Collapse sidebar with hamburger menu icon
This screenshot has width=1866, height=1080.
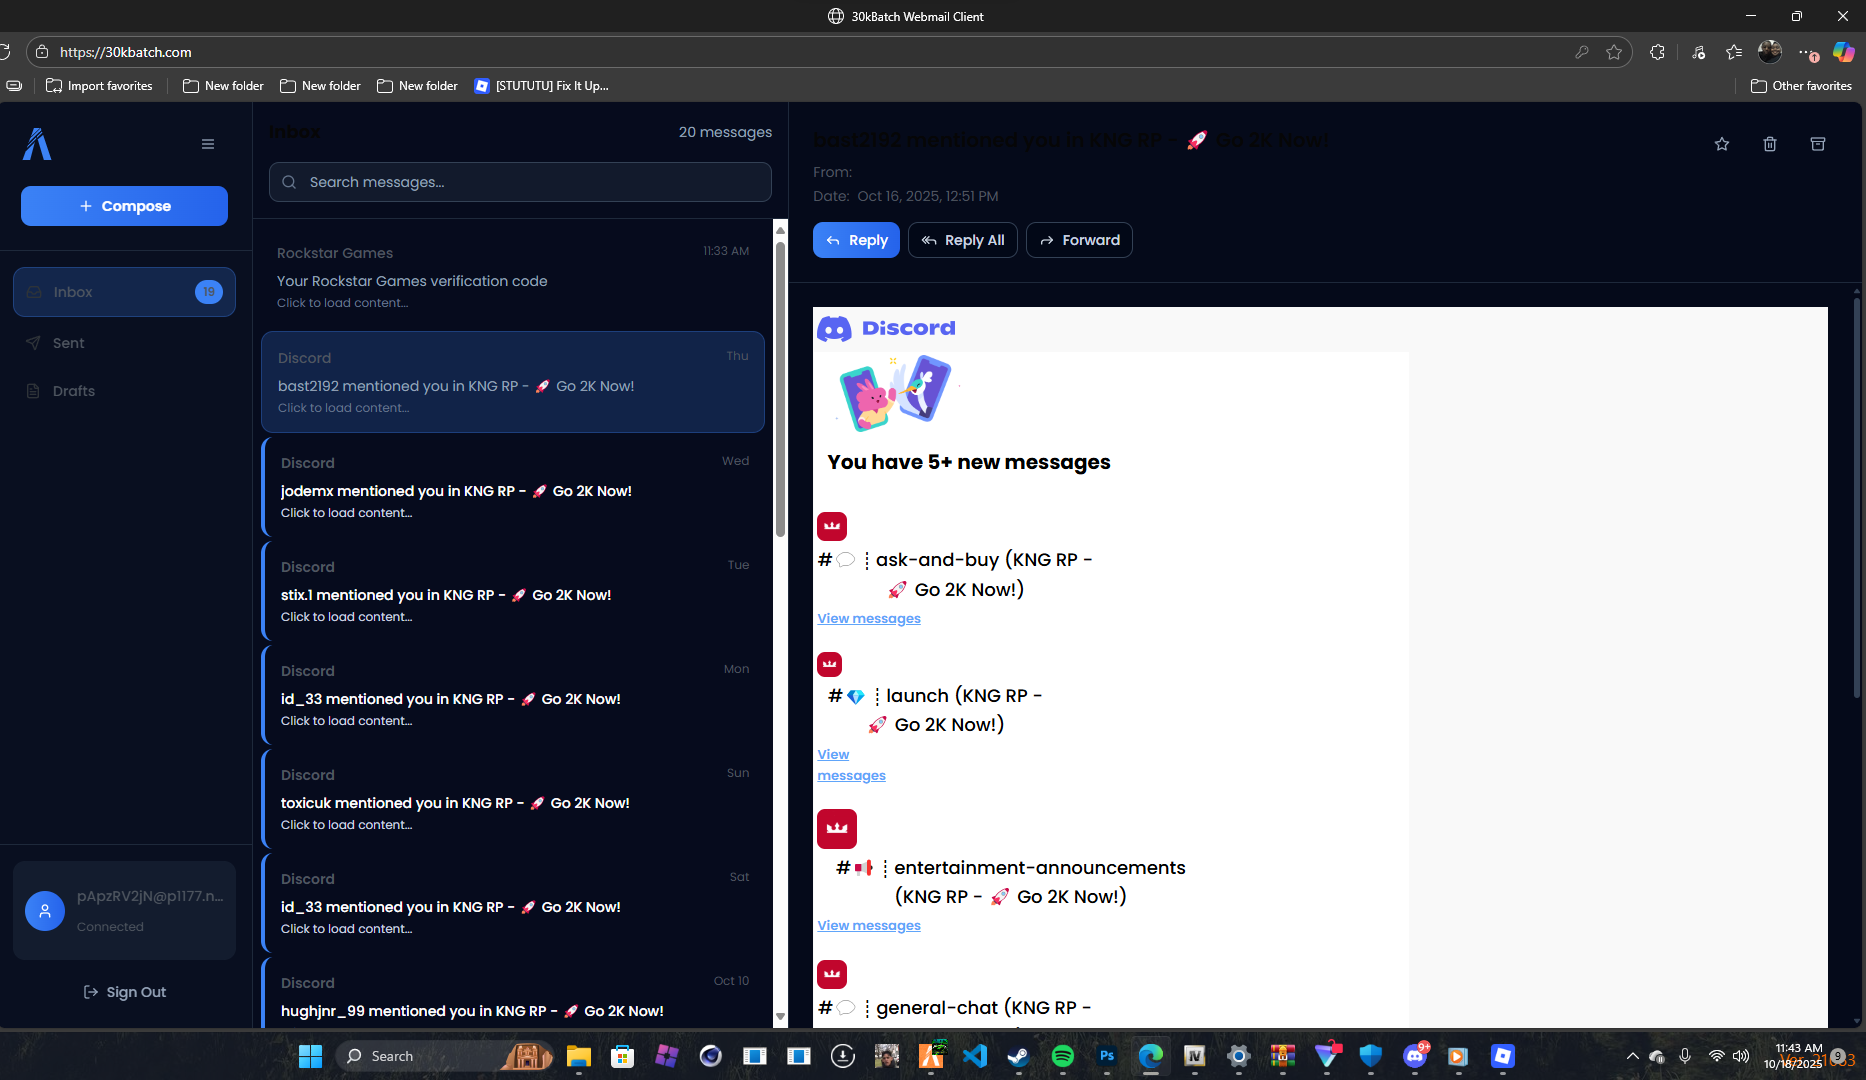[x=208, y=144]
